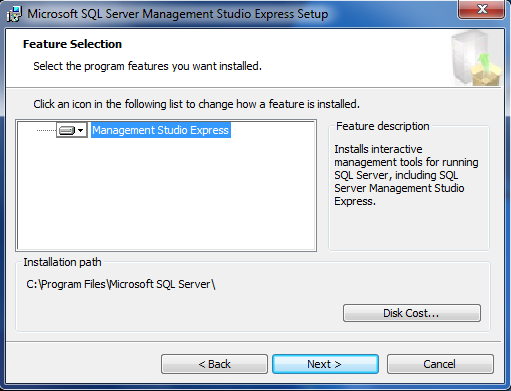
Task: Click 'Select the program features you want installed.' text
Action: click(147, 66)
